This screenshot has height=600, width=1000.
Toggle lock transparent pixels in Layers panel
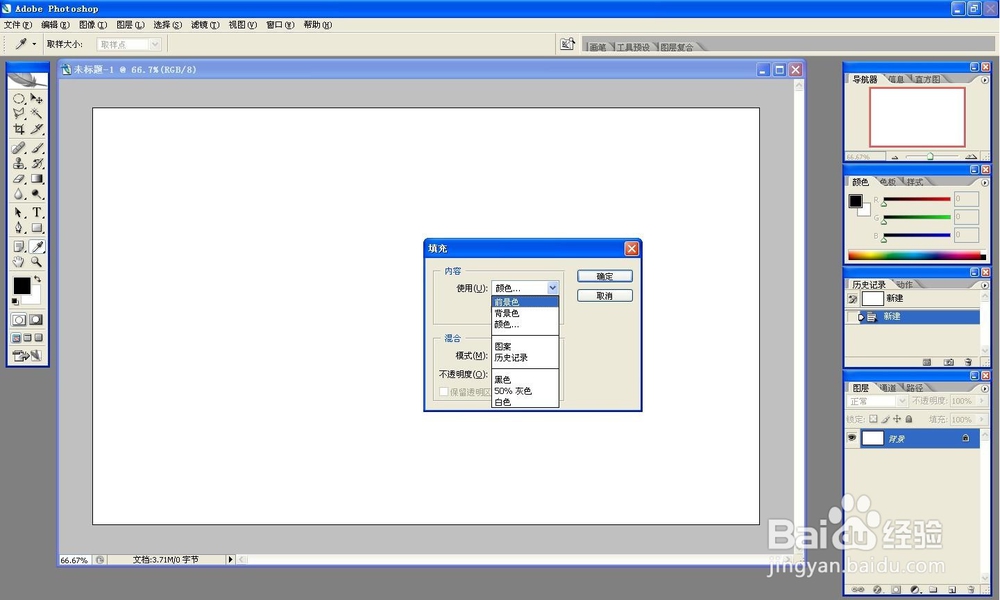[873, 419]
